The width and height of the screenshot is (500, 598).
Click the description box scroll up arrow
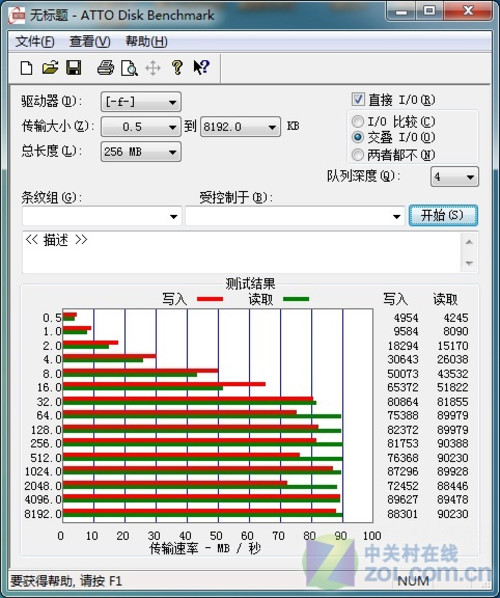pyautogui.click(x=469, y=242)
